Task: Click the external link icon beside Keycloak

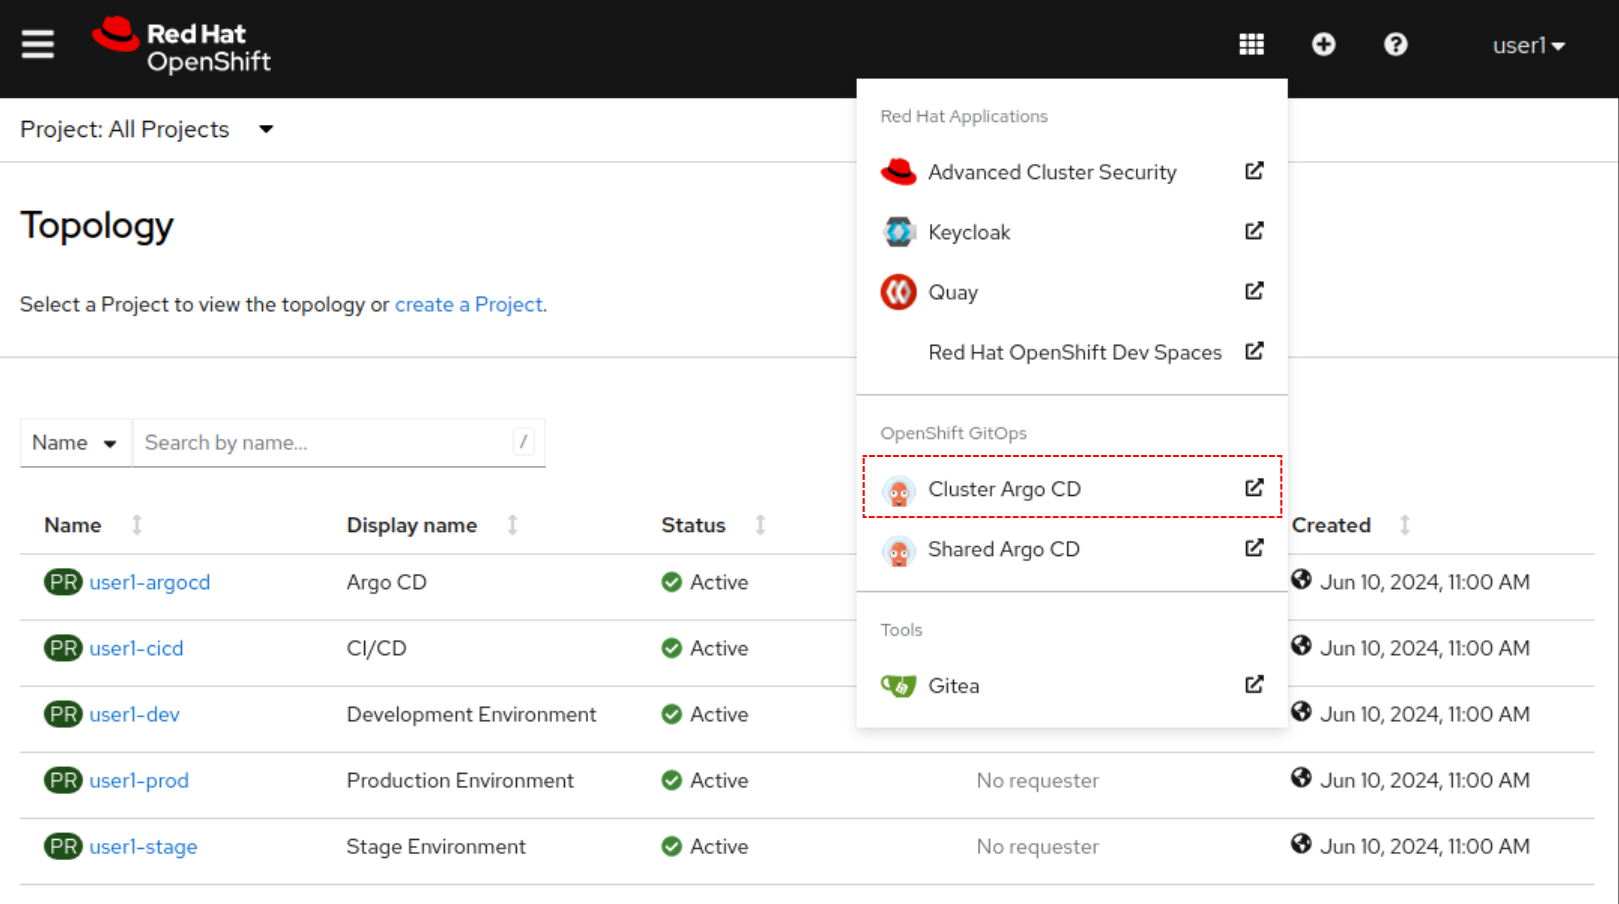Action: point(1254,231)
